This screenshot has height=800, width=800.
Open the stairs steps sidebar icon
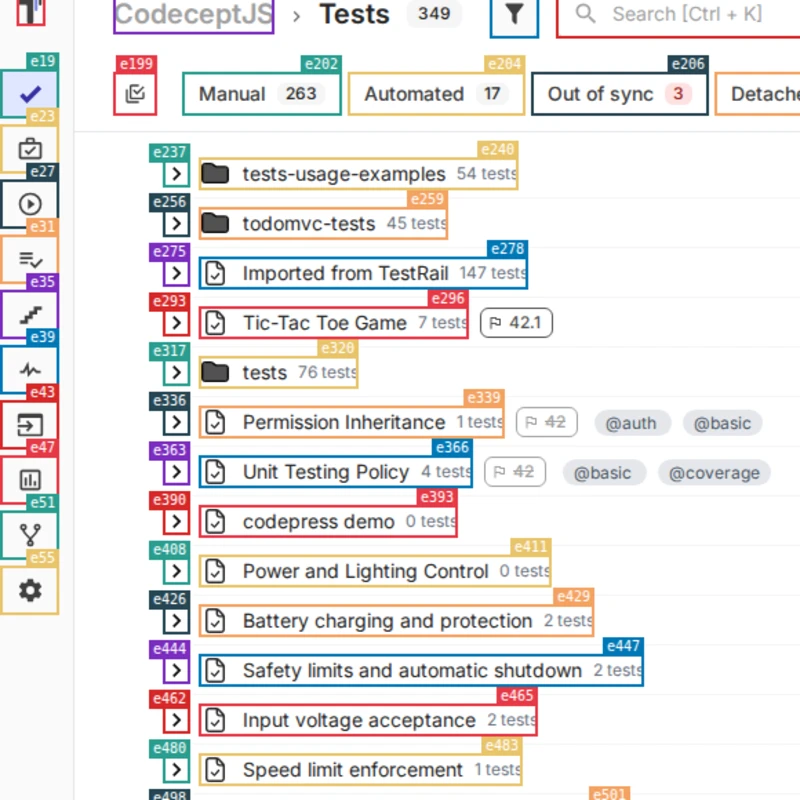pos(30,314)
